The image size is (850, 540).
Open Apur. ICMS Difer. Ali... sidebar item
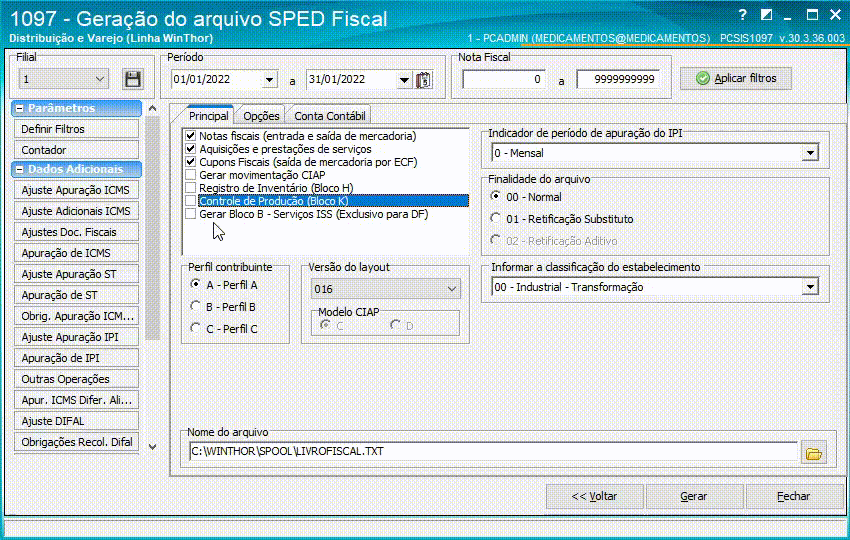76,400
